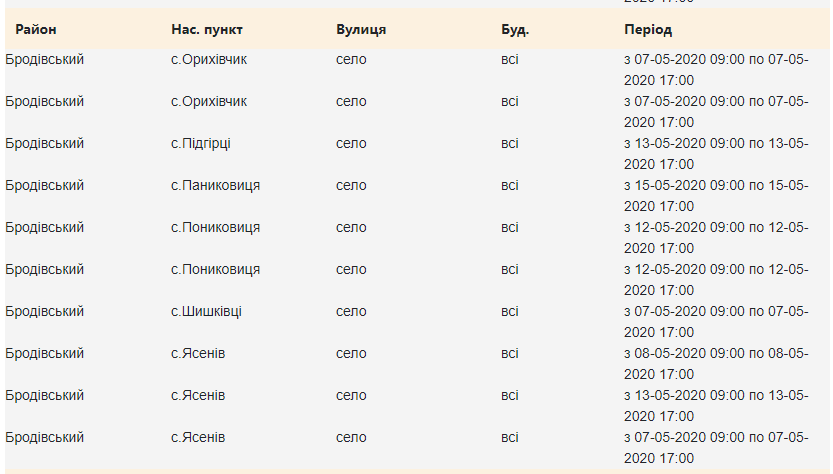Click the Нас. пункт column header
This screenshot has height=474, width=833.
[x=206, y=30]
